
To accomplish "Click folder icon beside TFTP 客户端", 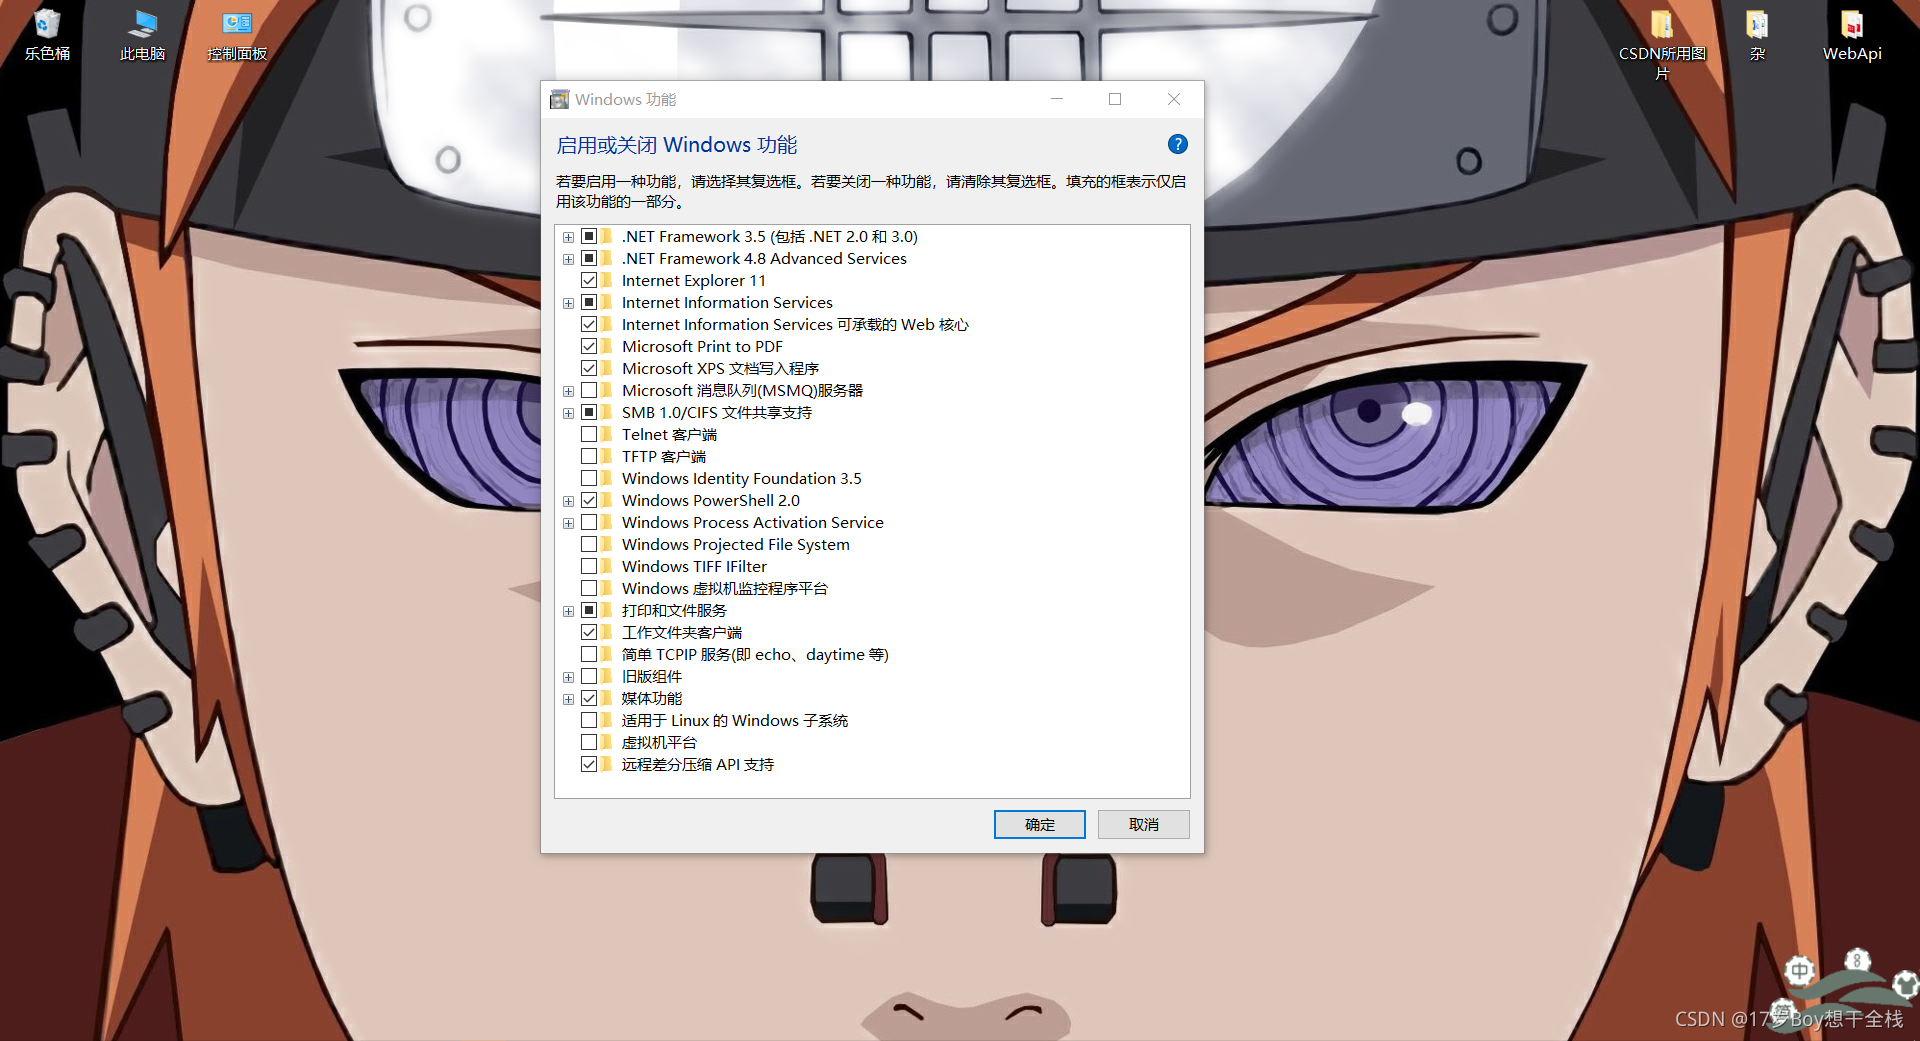I will 606,456.
